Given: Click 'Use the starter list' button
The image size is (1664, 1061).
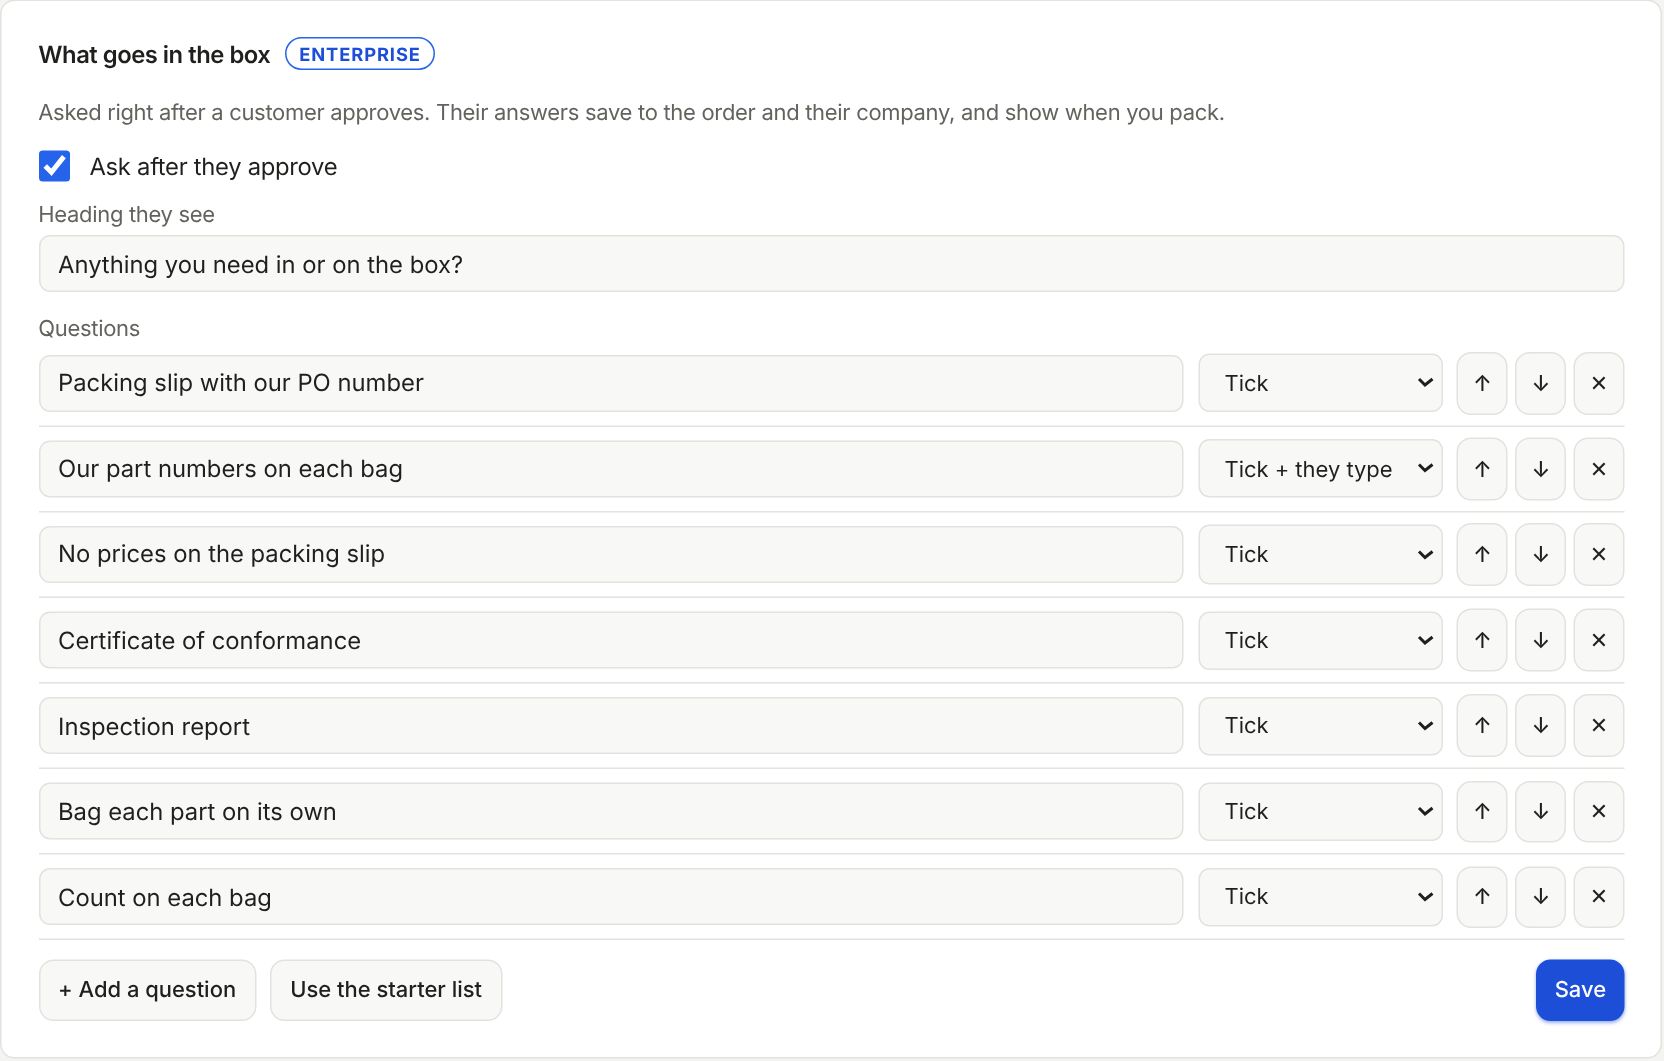Looking at the screenshot, I should (386, 990).
